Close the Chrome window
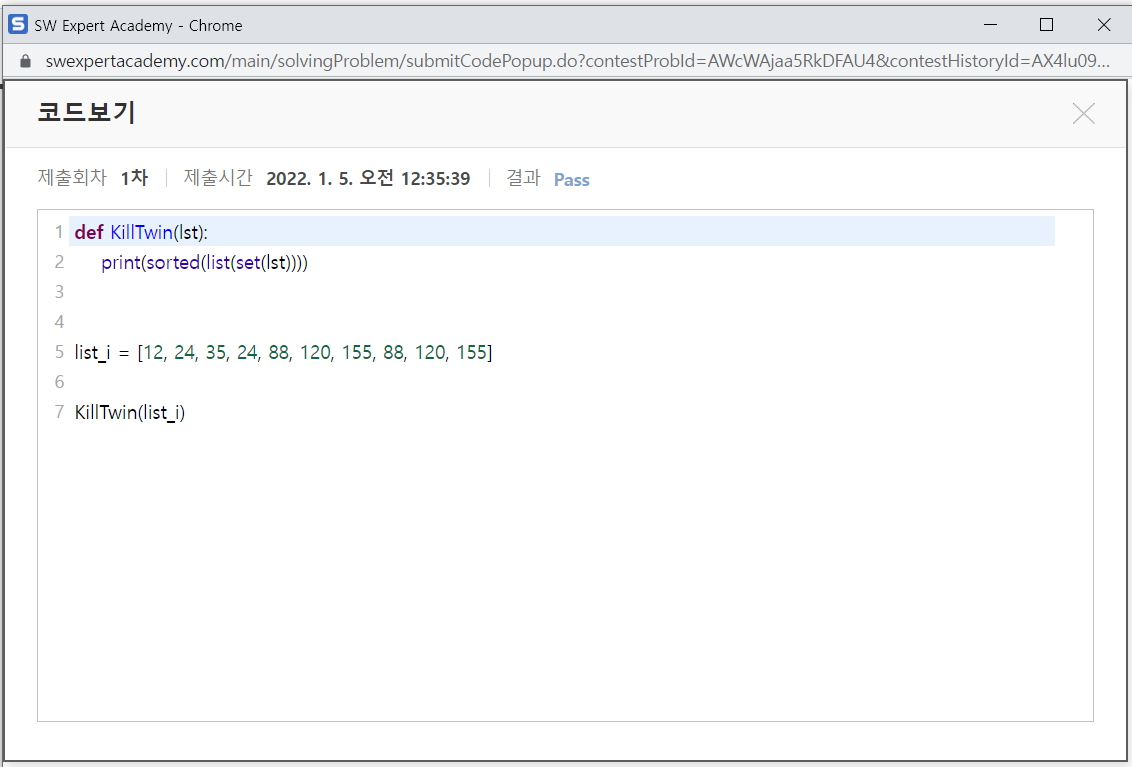This screenshot has width=1132, height=767. [x=1103, y=25]
